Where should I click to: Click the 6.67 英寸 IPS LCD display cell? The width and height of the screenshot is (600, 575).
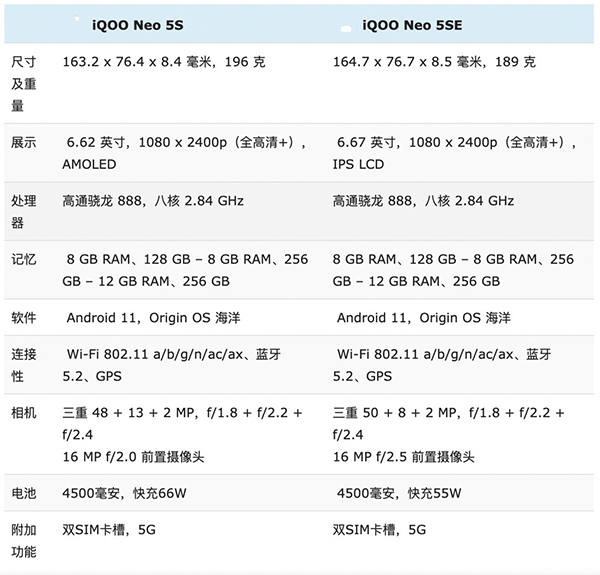coord(456,153)
